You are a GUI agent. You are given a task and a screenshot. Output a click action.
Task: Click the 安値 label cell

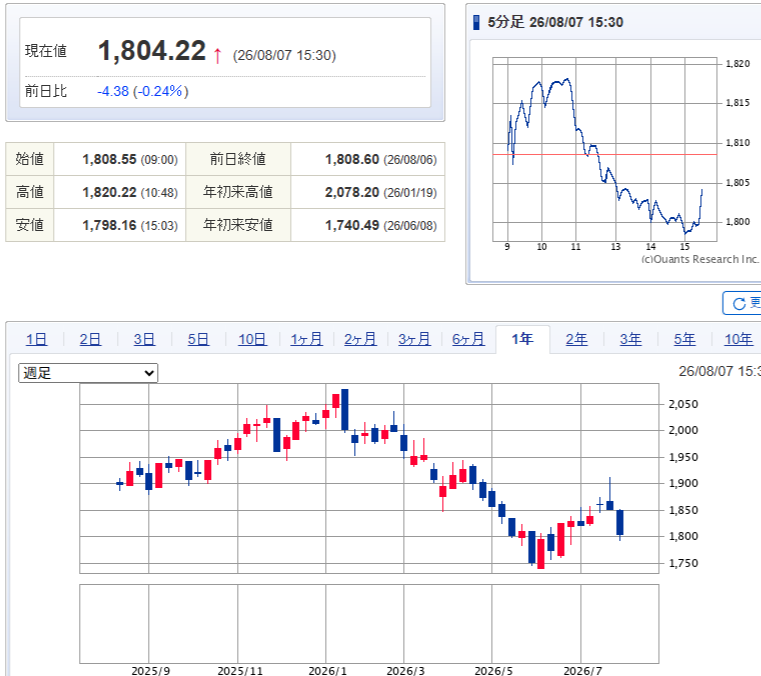[x=30, y=225]
